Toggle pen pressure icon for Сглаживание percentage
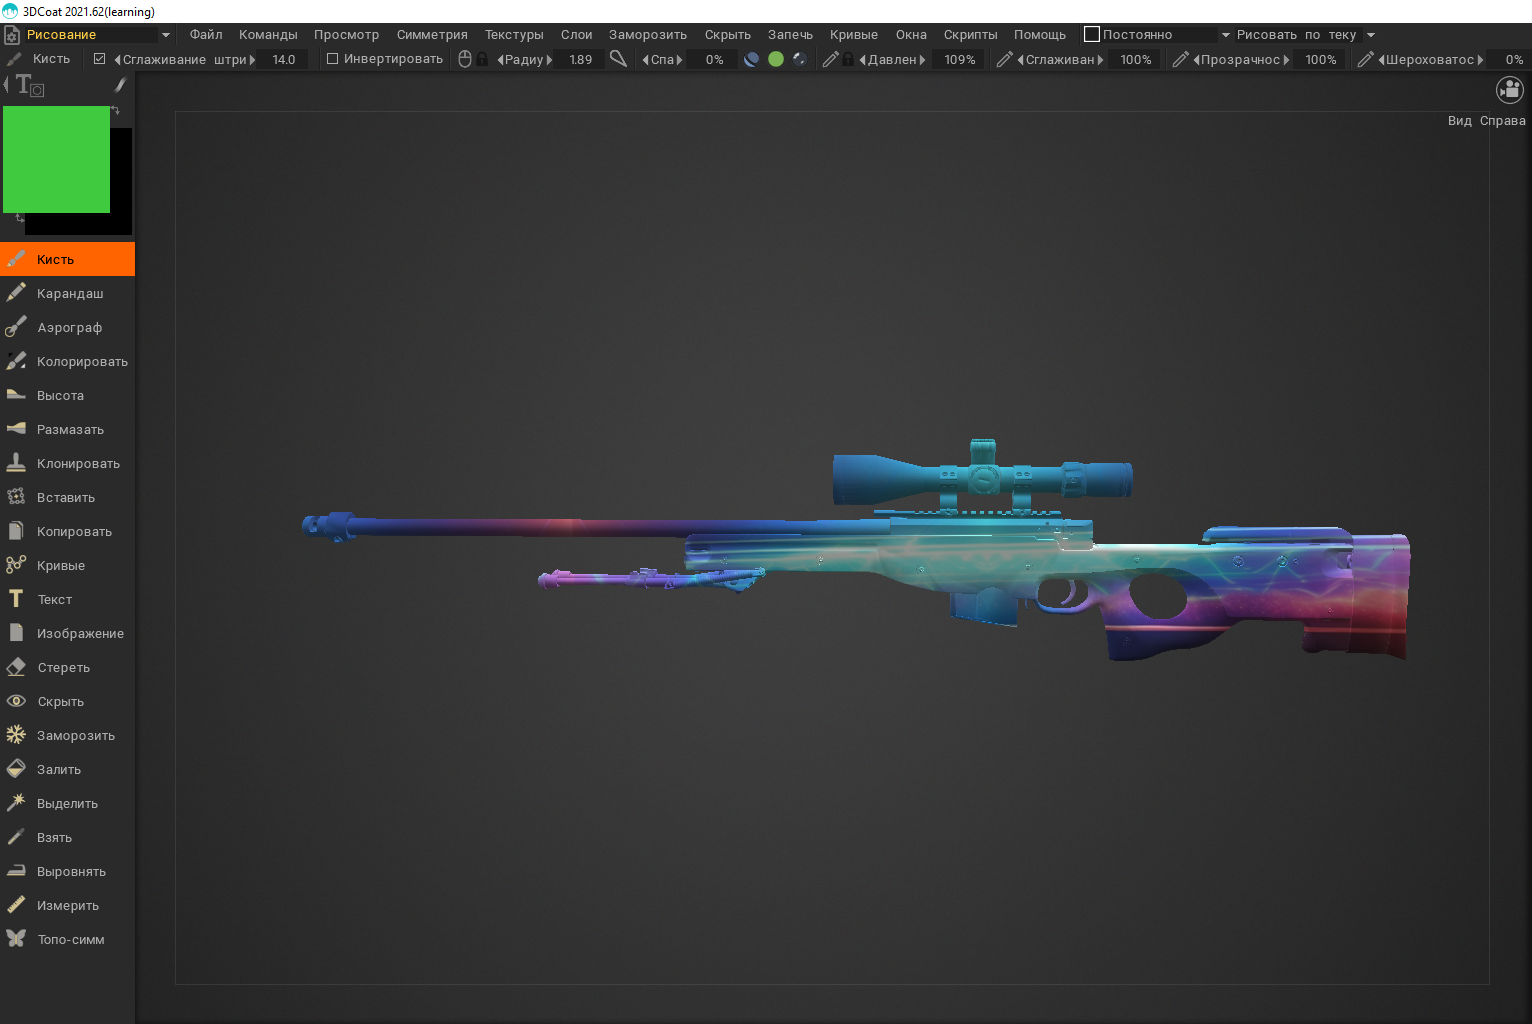Viewport: 1532px width, 1024px height. coord(1005,59)
